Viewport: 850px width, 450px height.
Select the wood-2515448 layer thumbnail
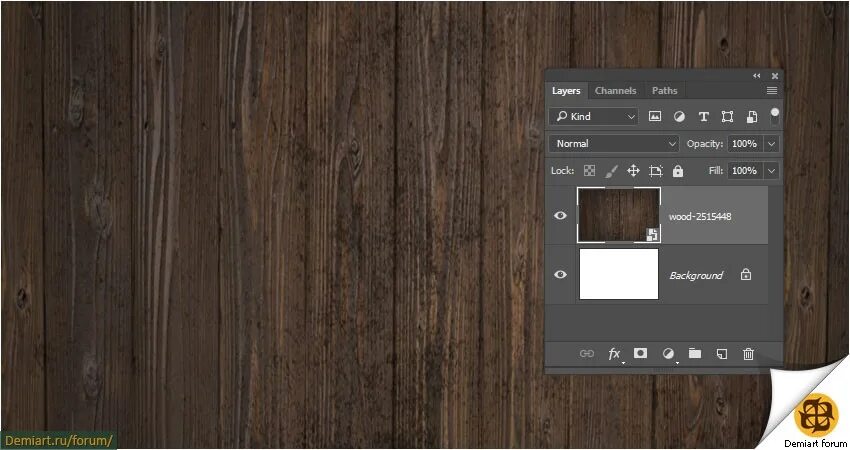619,215
